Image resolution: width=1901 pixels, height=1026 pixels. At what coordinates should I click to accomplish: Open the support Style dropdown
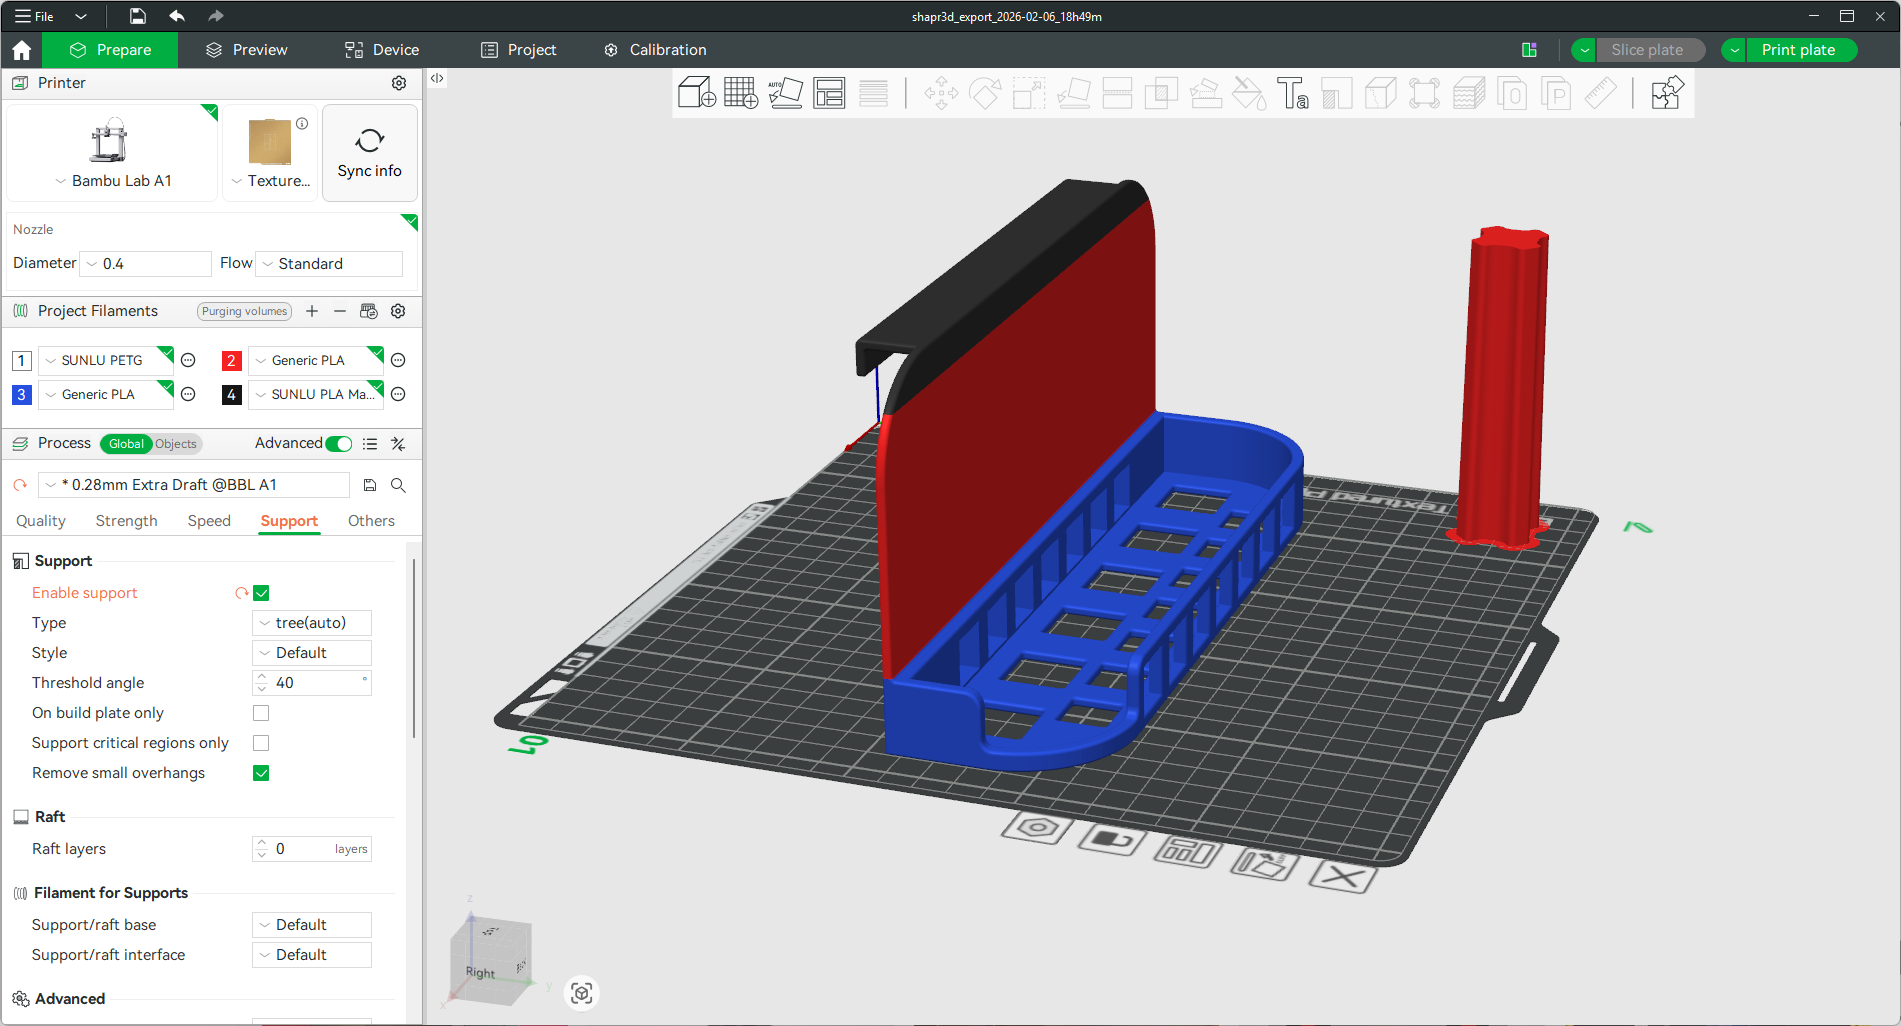[312, 653]
